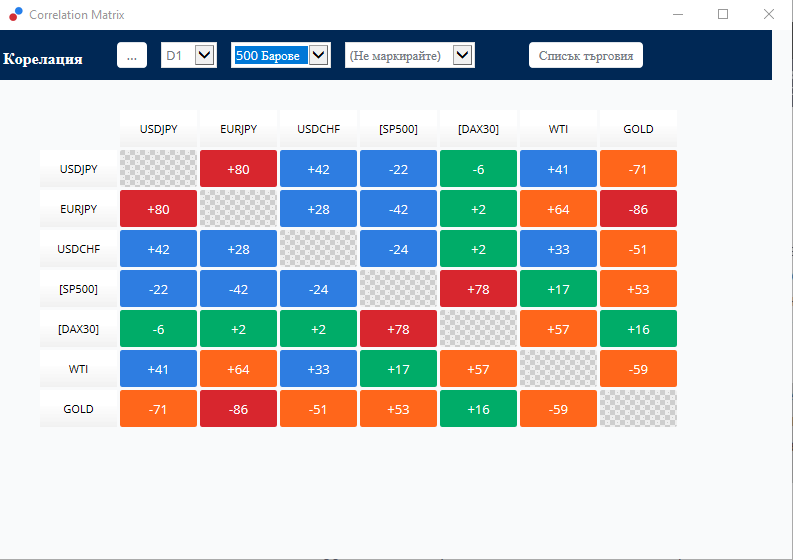Image resolution: width=793 pixels, height=560 pixels.
Task: Click +53 cell in GOLD row
Action: 398,409
